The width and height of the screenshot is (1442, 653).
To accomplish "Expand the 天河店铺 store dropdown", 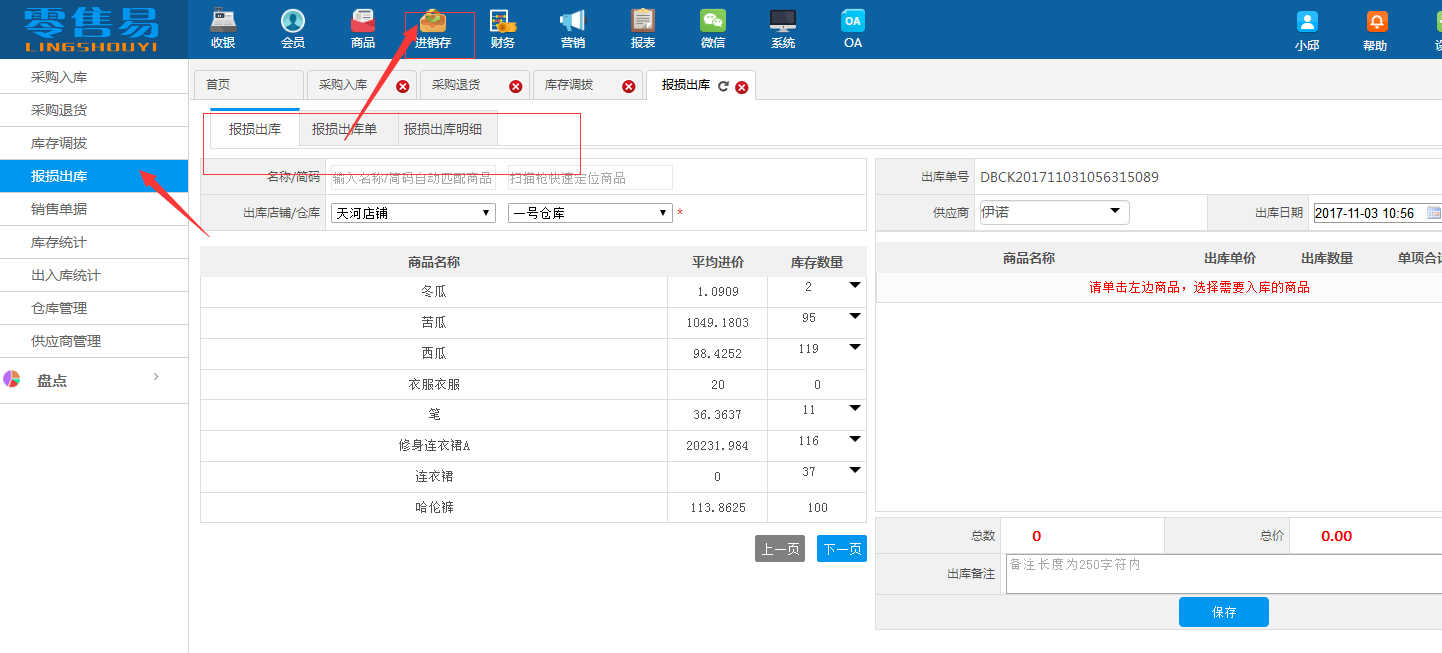I will click(483, 212).
